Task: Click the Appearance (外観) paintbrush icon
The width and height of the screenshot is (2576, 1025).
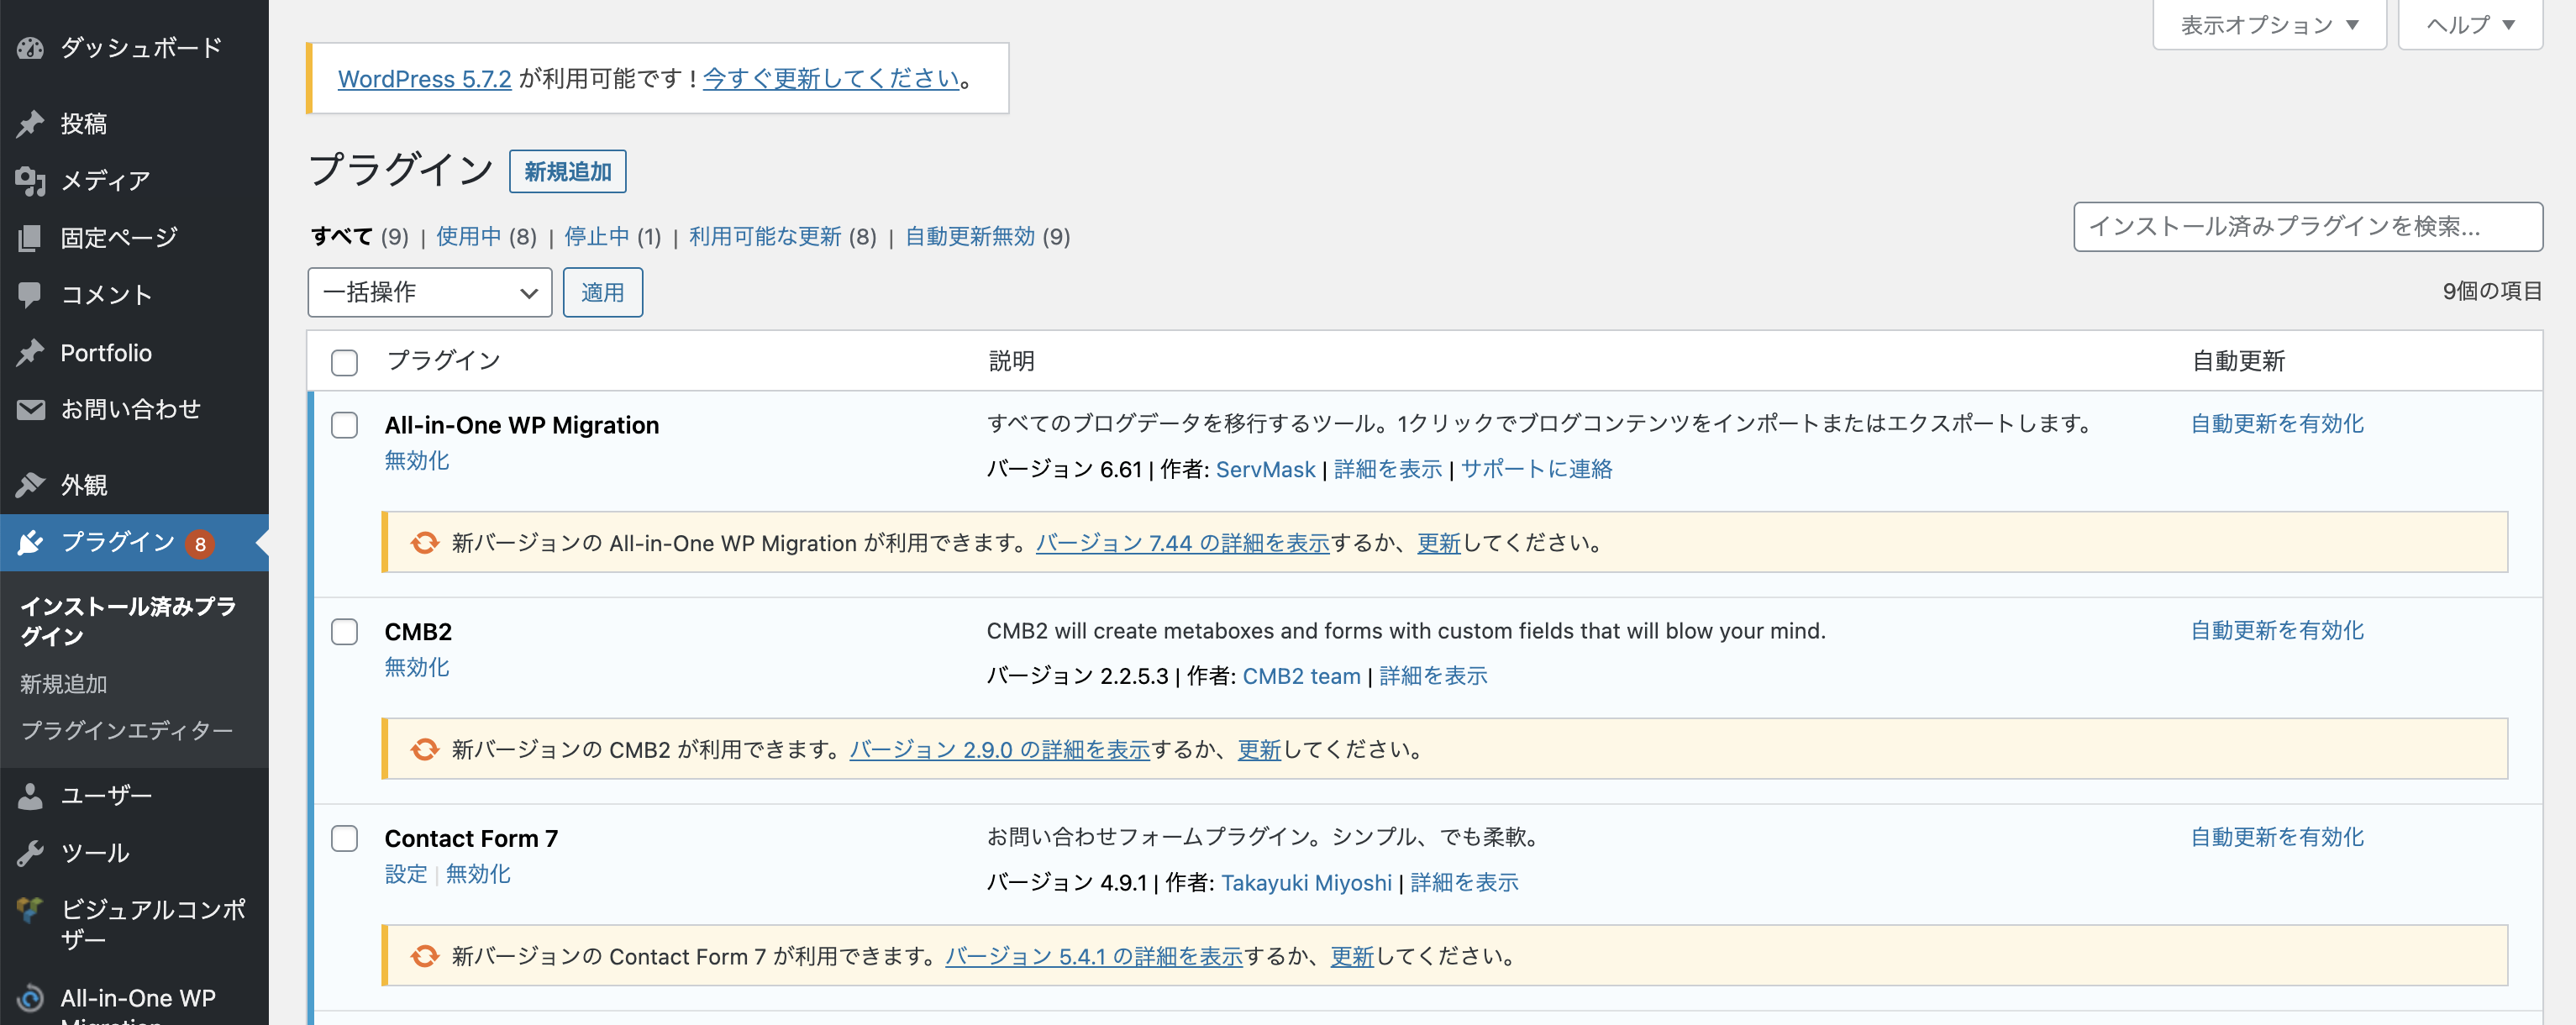Action: click(x=30, y=486)
